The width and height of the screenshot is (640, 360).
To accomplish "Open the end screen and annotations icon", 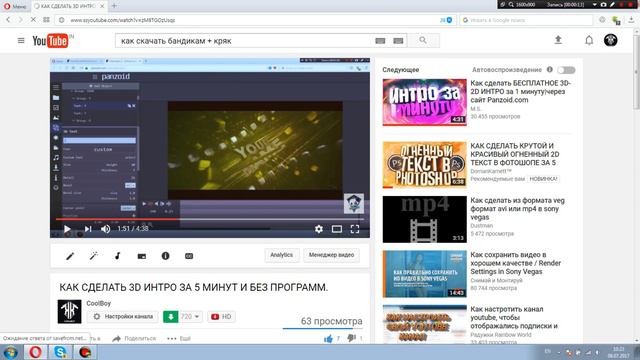I will tap(142, 256).
